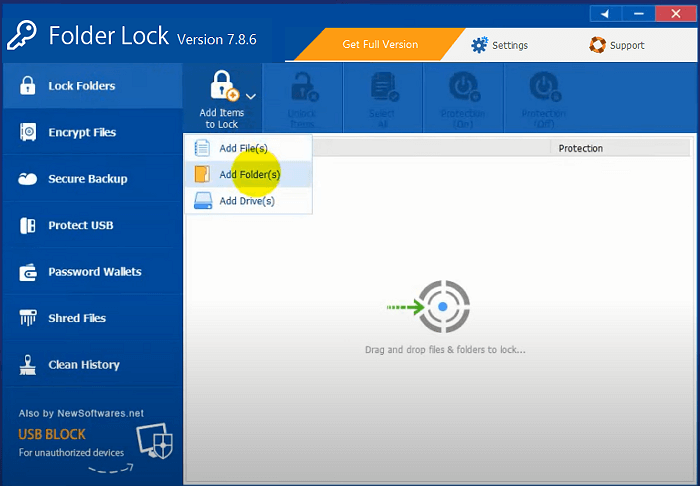
Task: Select Add File(s) from the dropdown menu
Action: [243, 148]
